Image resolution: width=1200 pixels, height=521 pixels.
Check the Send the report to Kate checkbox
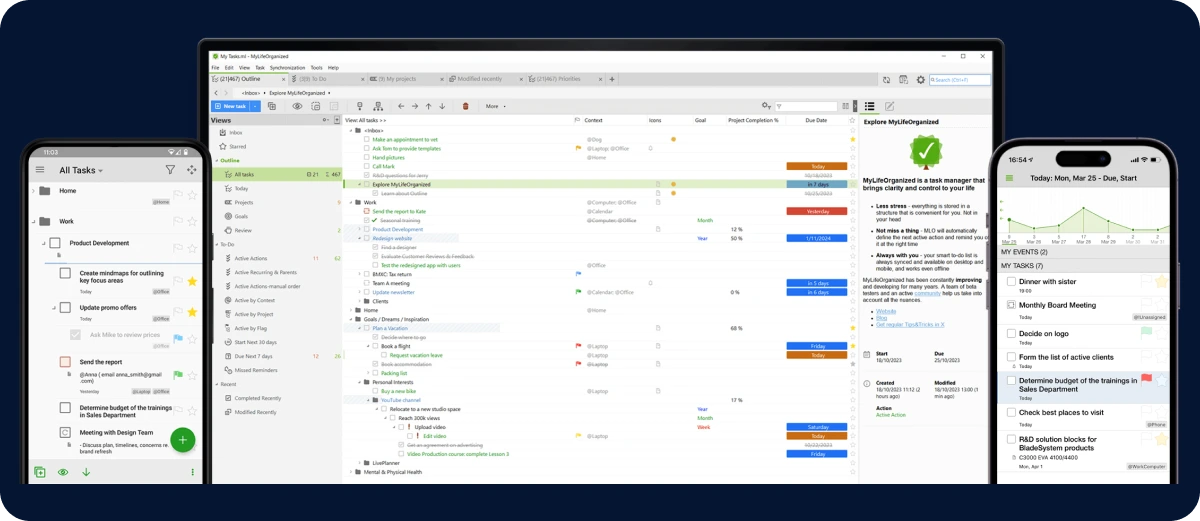367,211
